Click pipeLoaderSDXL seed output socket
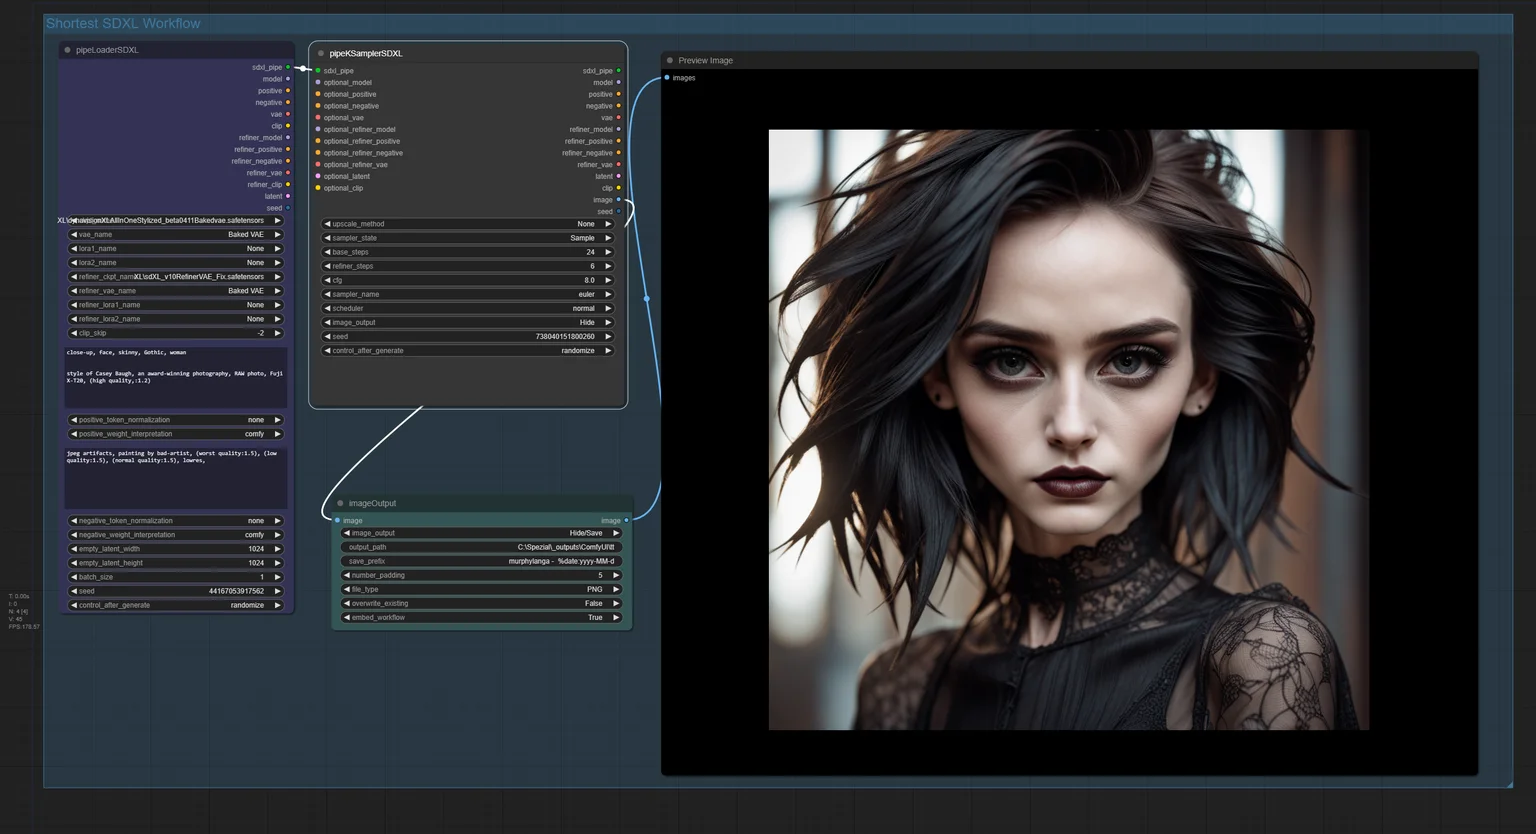Image resolution: width=1536 pixels, height=834 pixels. tap(288, 208)
